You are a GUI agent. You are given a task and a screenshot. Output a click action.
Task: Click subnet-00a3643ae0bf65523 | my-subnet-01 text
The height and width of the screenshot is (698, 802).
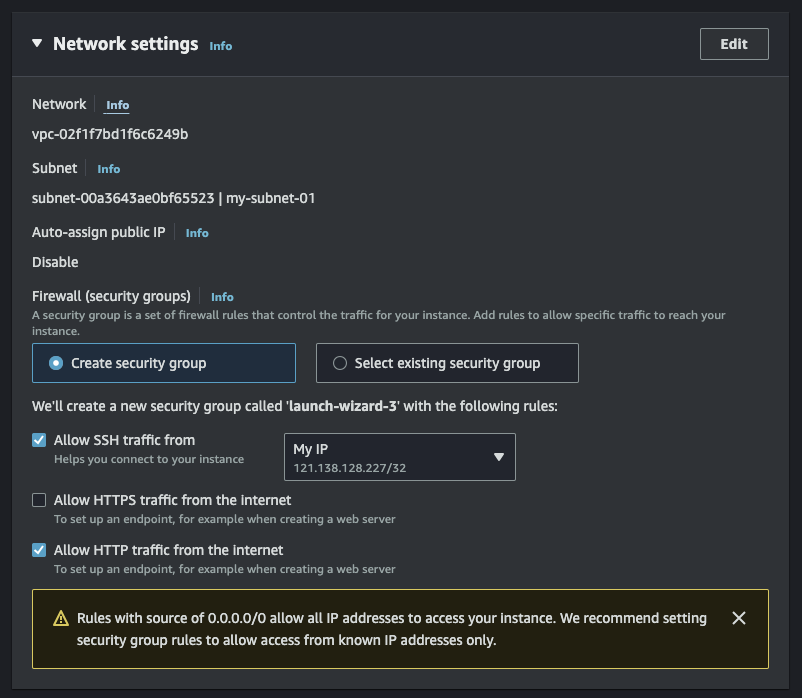(173, 198)
